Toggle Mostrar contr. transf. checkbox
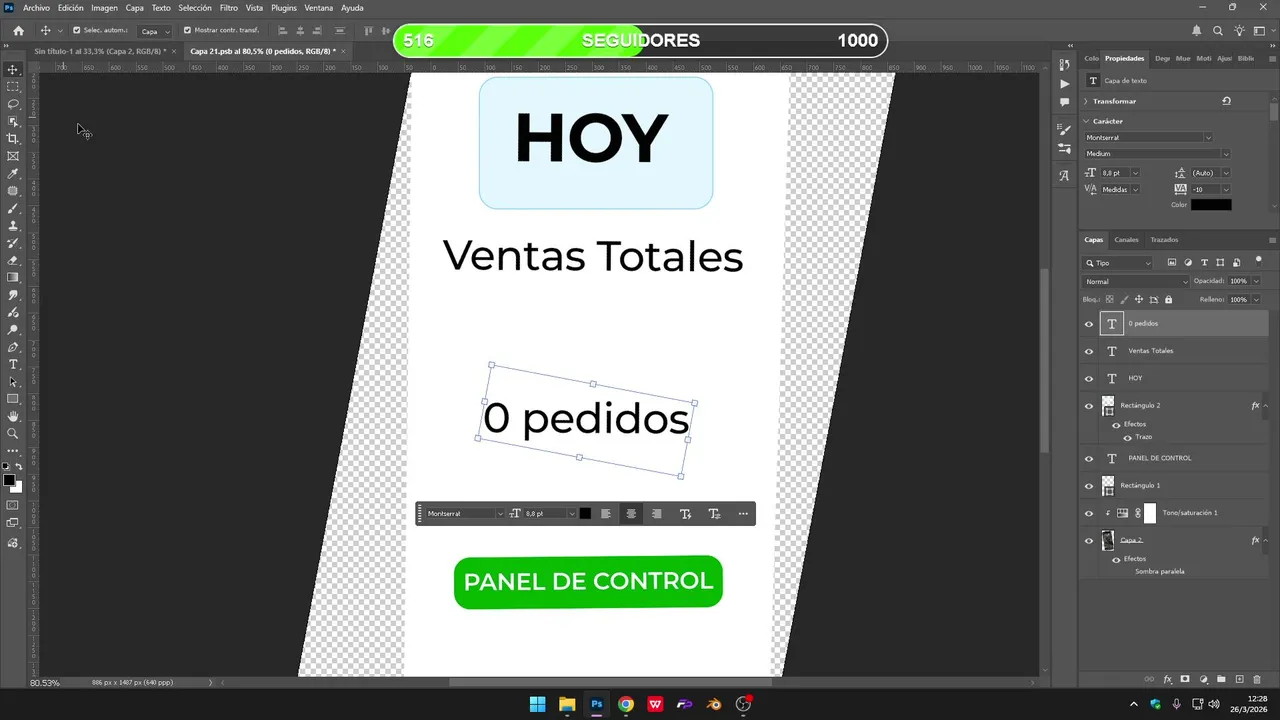 tap(187, 30)
